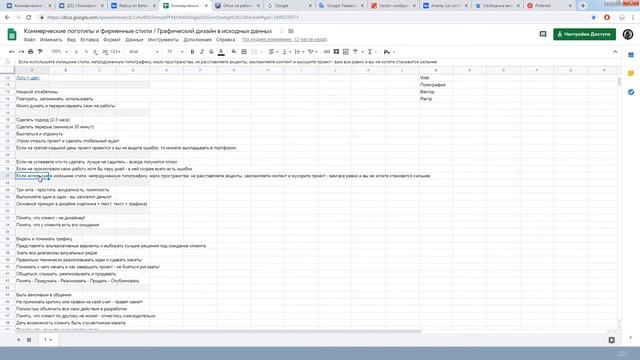The height and width of the screenshot is (360, 640).
Task: Open vertical align dropdown
Action: coord(286,52)
